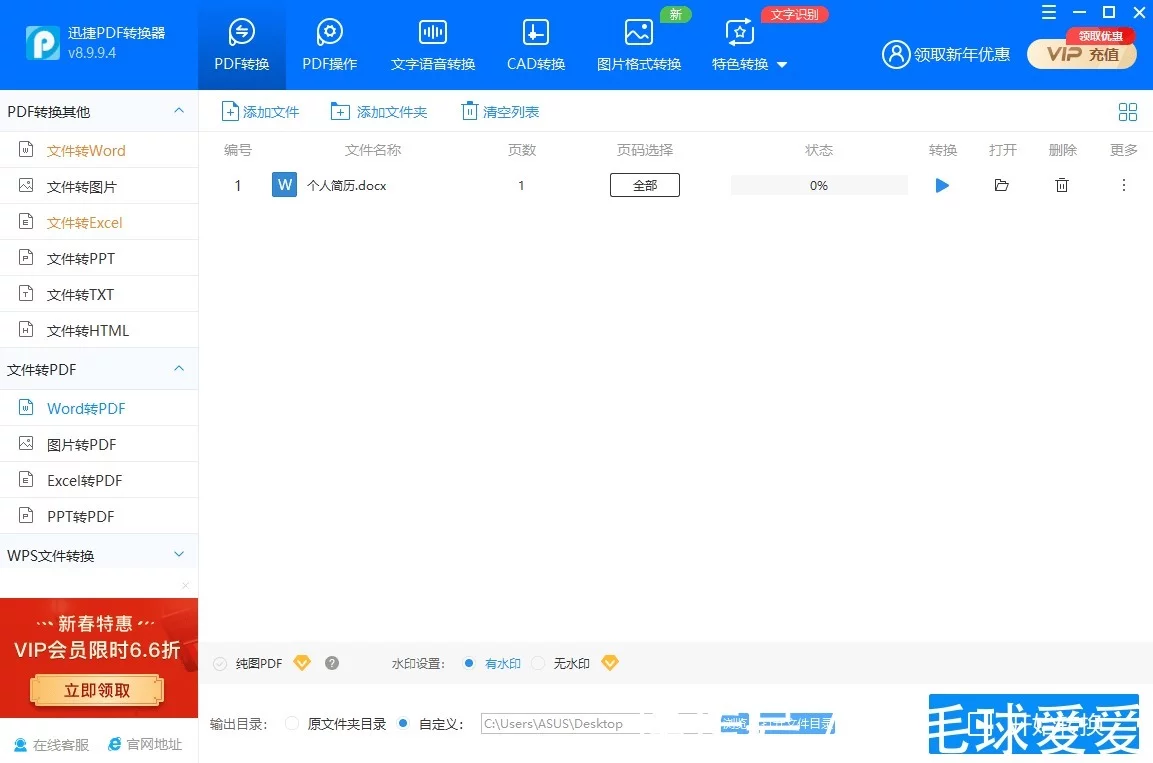Viewport: 1153px width, 763px height.
Task: Click the VIP 充值 button
Action: coord(1081,54)
